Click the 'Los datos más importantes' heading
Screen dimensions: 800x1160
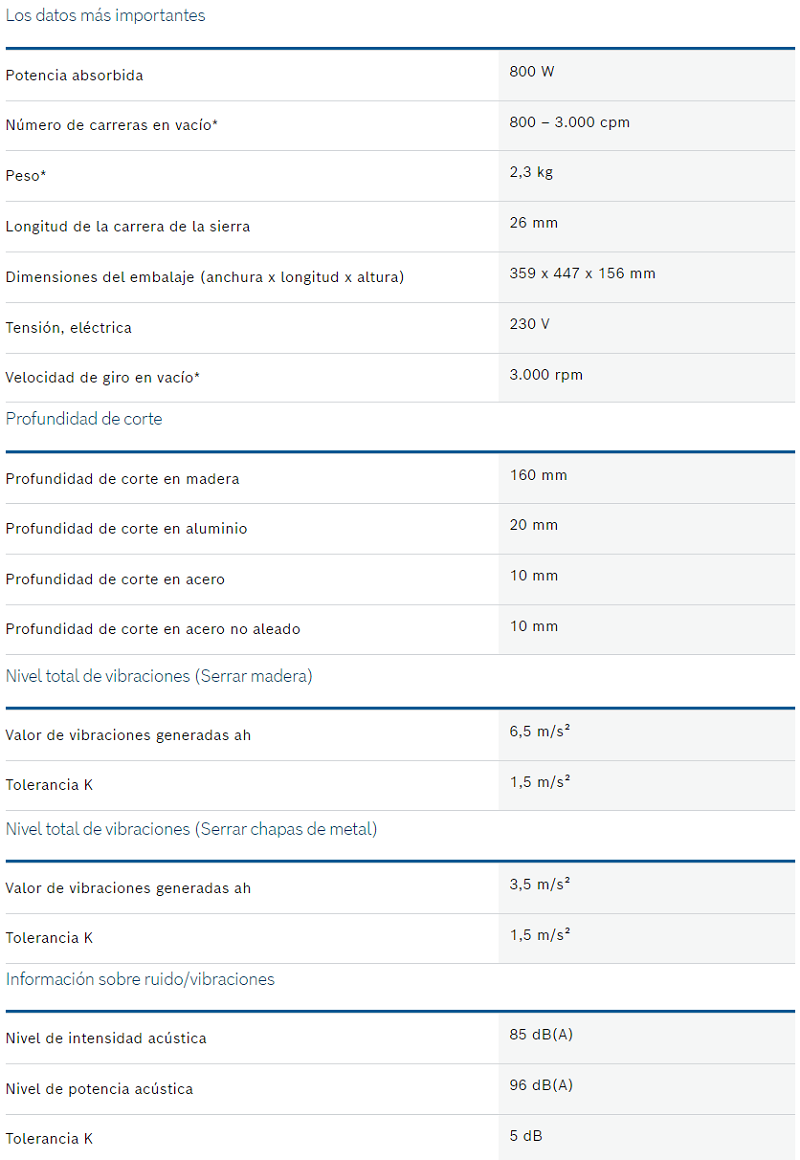coord(105,16)
